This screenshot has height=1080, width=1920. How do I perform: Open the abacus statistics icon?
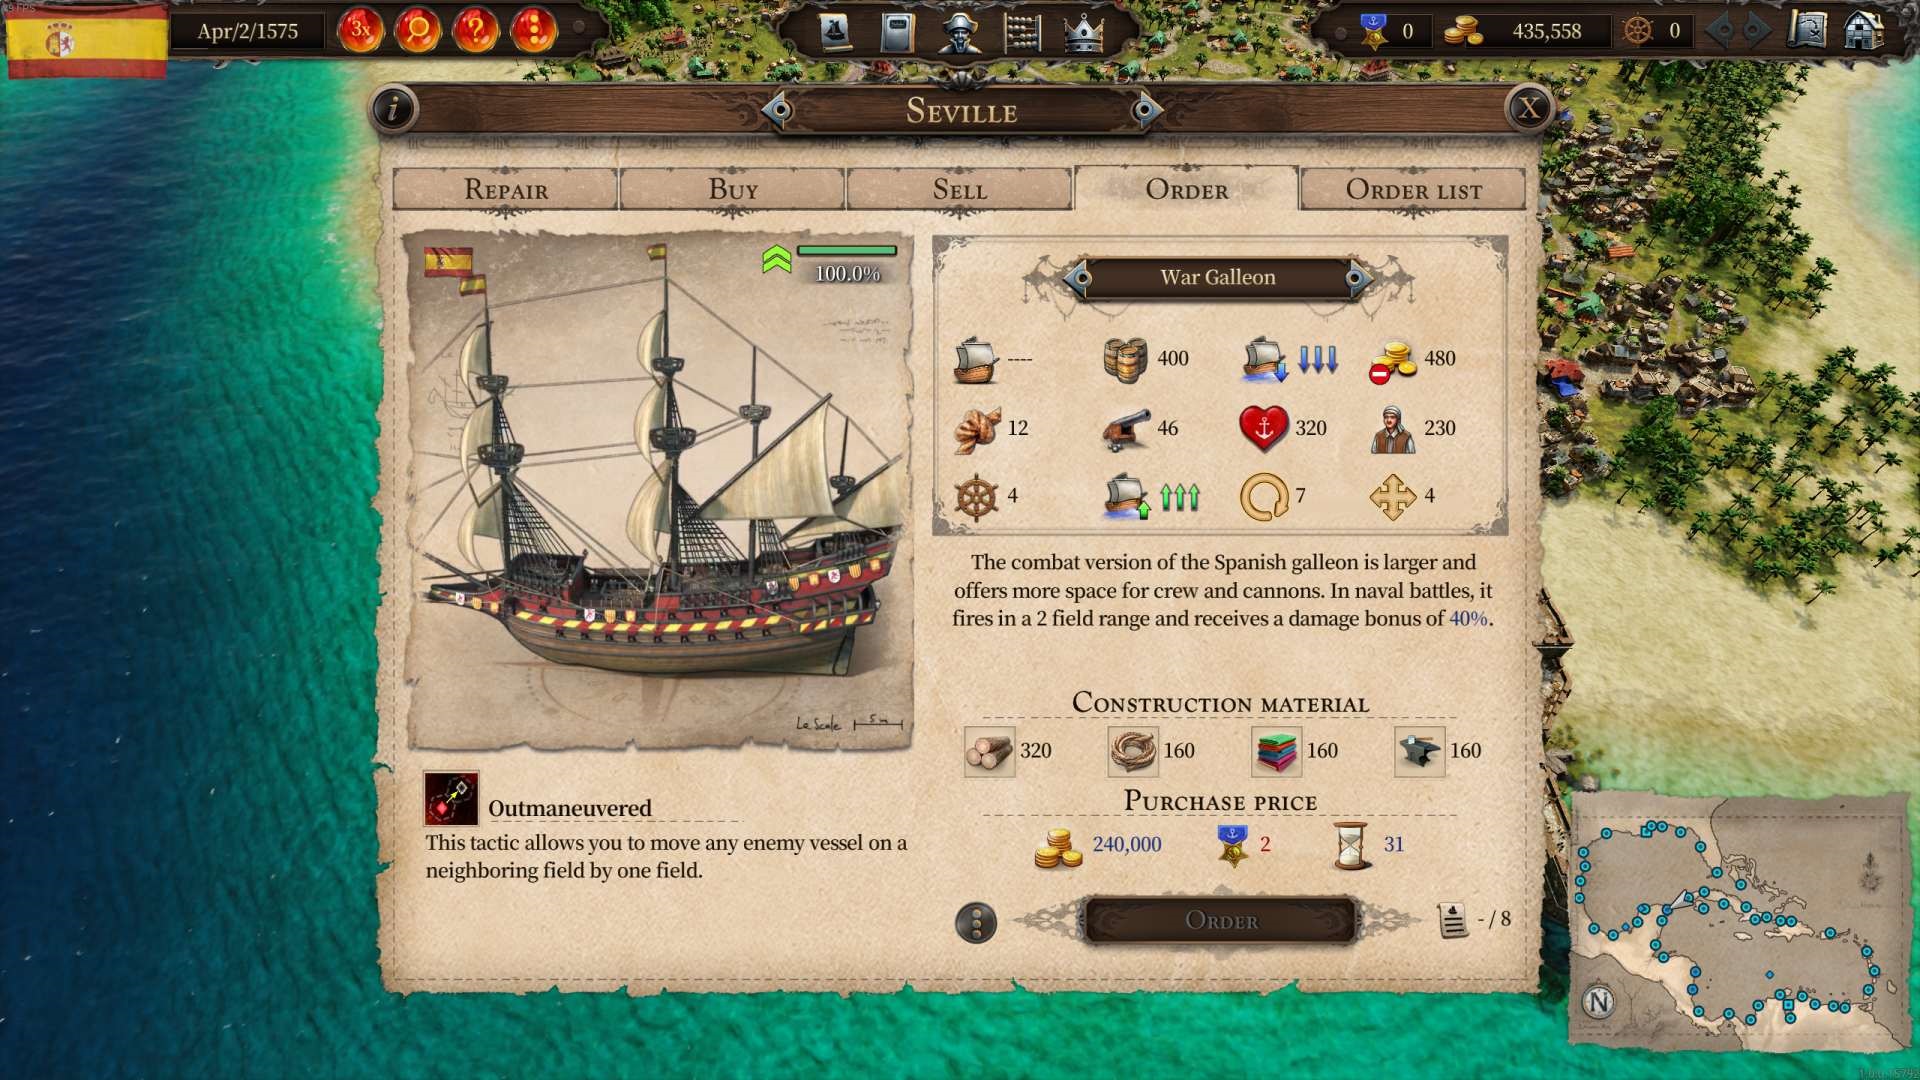pos(1021,32)
